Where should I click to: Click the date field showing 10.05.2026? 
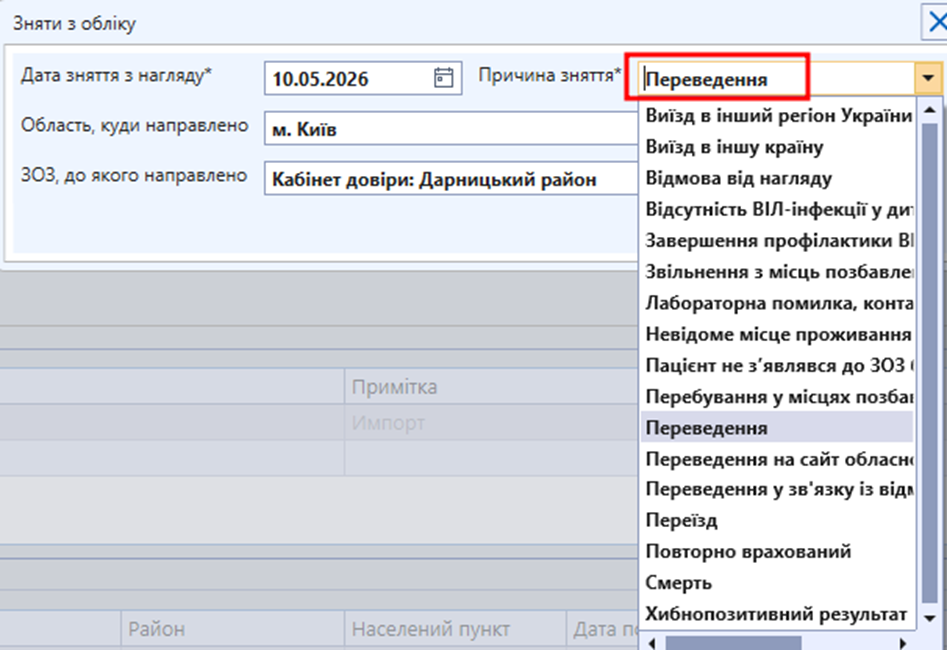pos(363,78)
